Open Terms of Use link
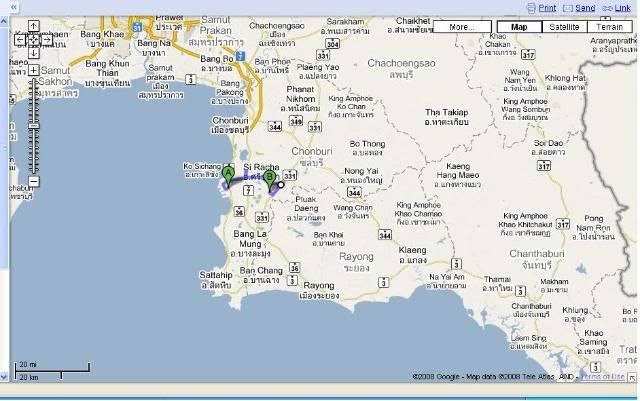Image resolution: width=640 pixels, height=401 pixels. tap(602, 376)
